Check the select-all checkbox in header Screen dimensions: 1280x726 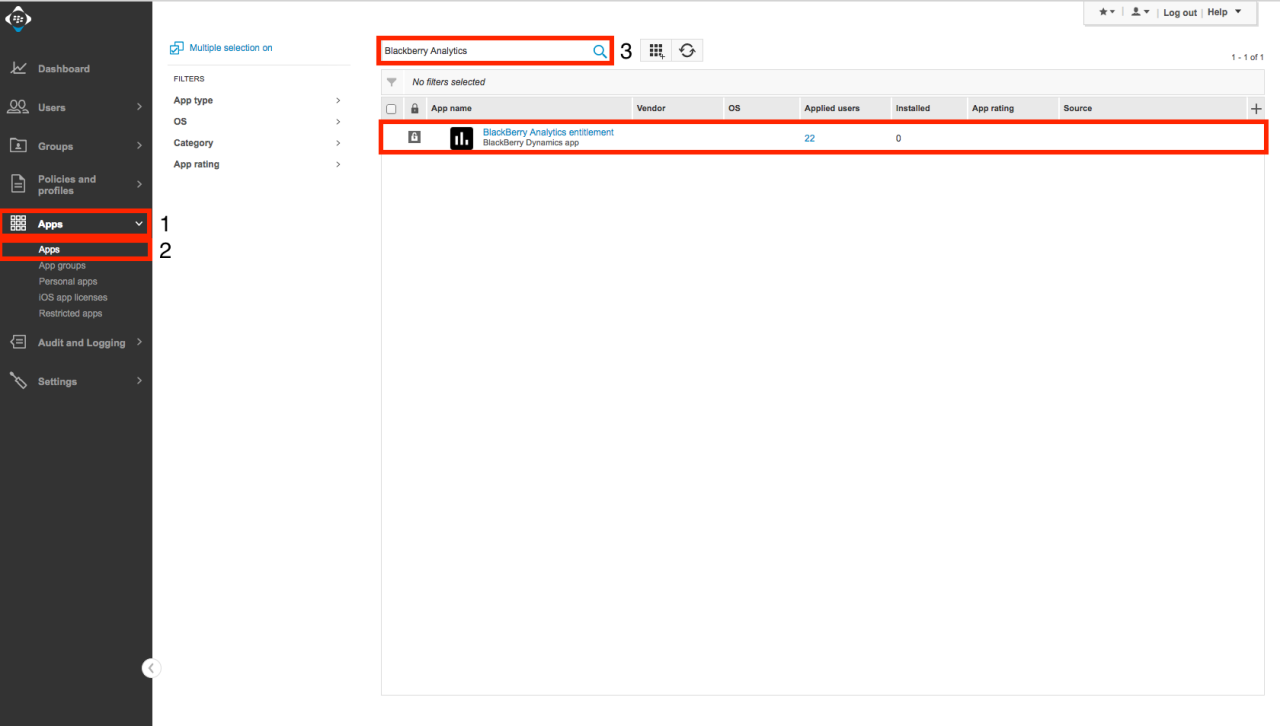point(391,109)
